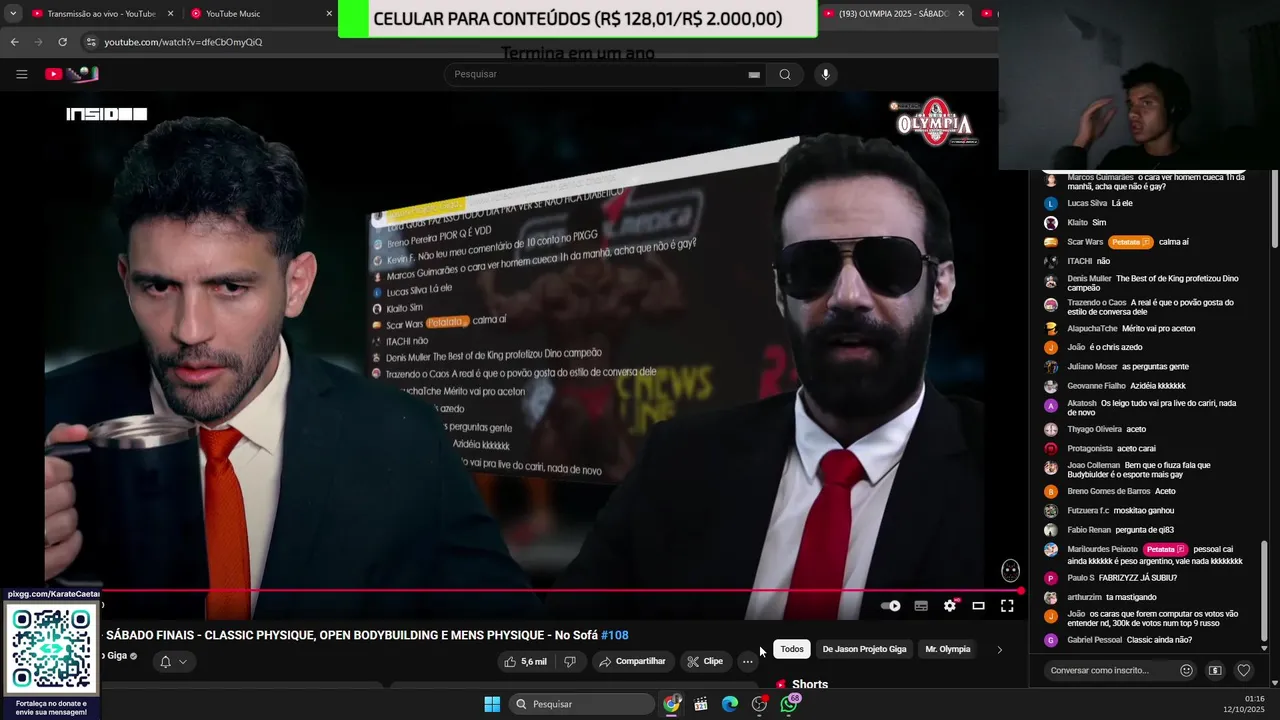
Task: Toggle autoplay switch in the player
Action: [x=891, y=605]
